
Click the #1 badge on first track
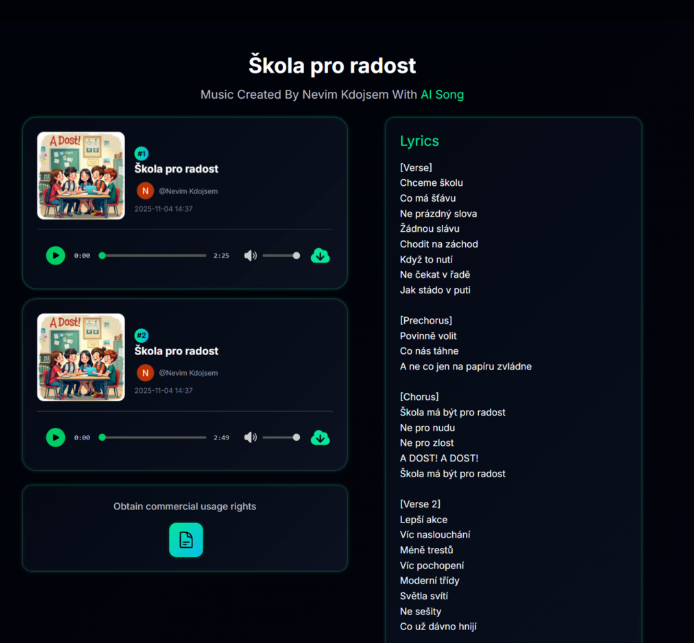141,154
